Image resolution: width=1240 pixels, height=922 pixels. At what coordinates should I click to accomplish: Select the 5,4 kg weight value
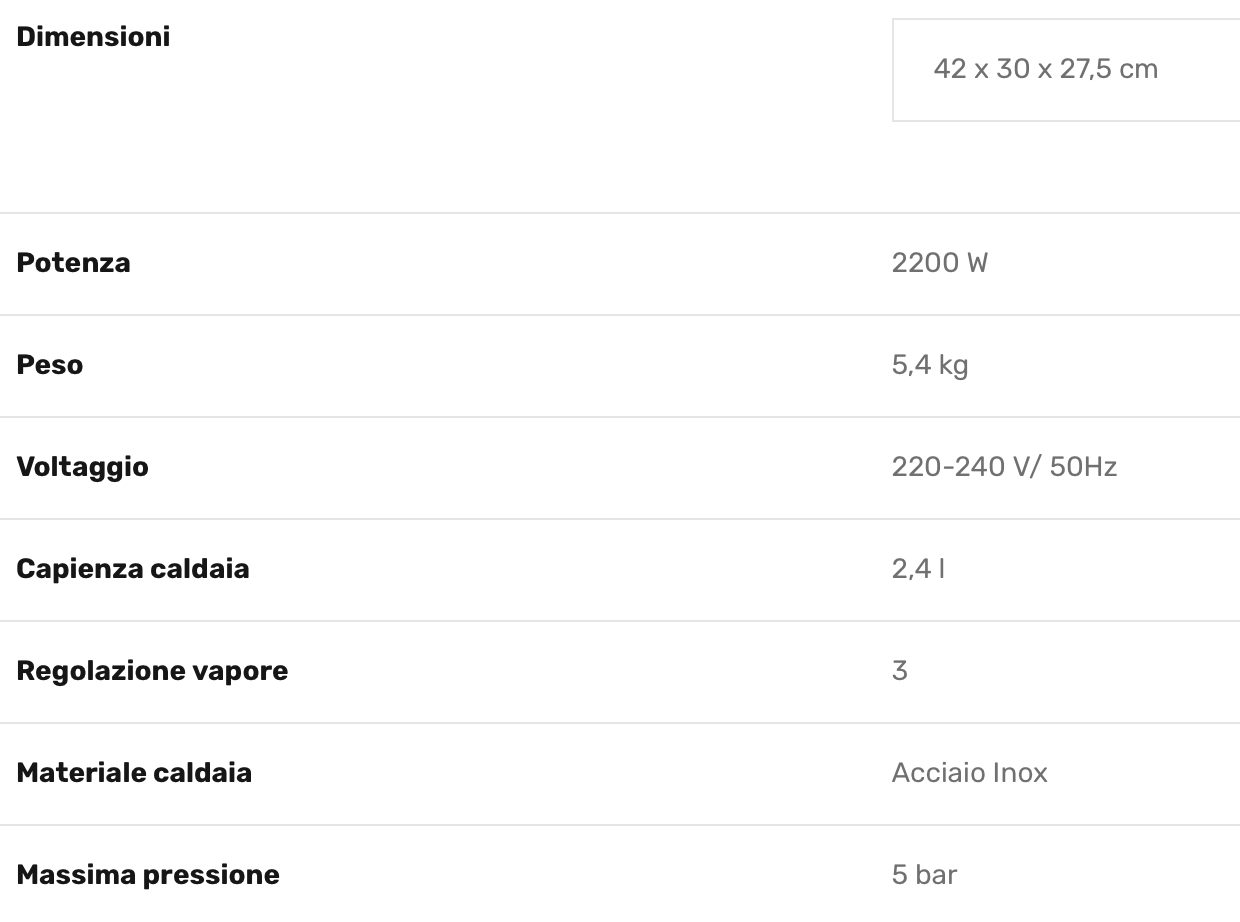pyautogui.click(x=930, y=365)
